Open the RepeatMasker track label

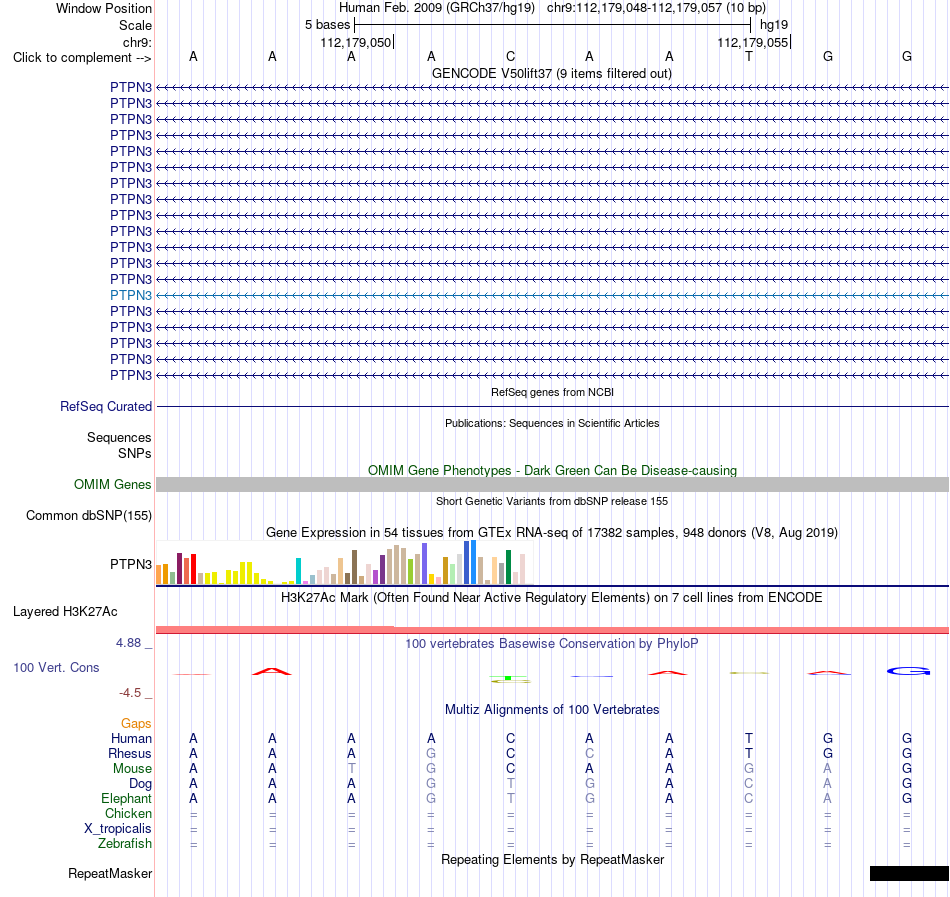(x=110, y=873)
